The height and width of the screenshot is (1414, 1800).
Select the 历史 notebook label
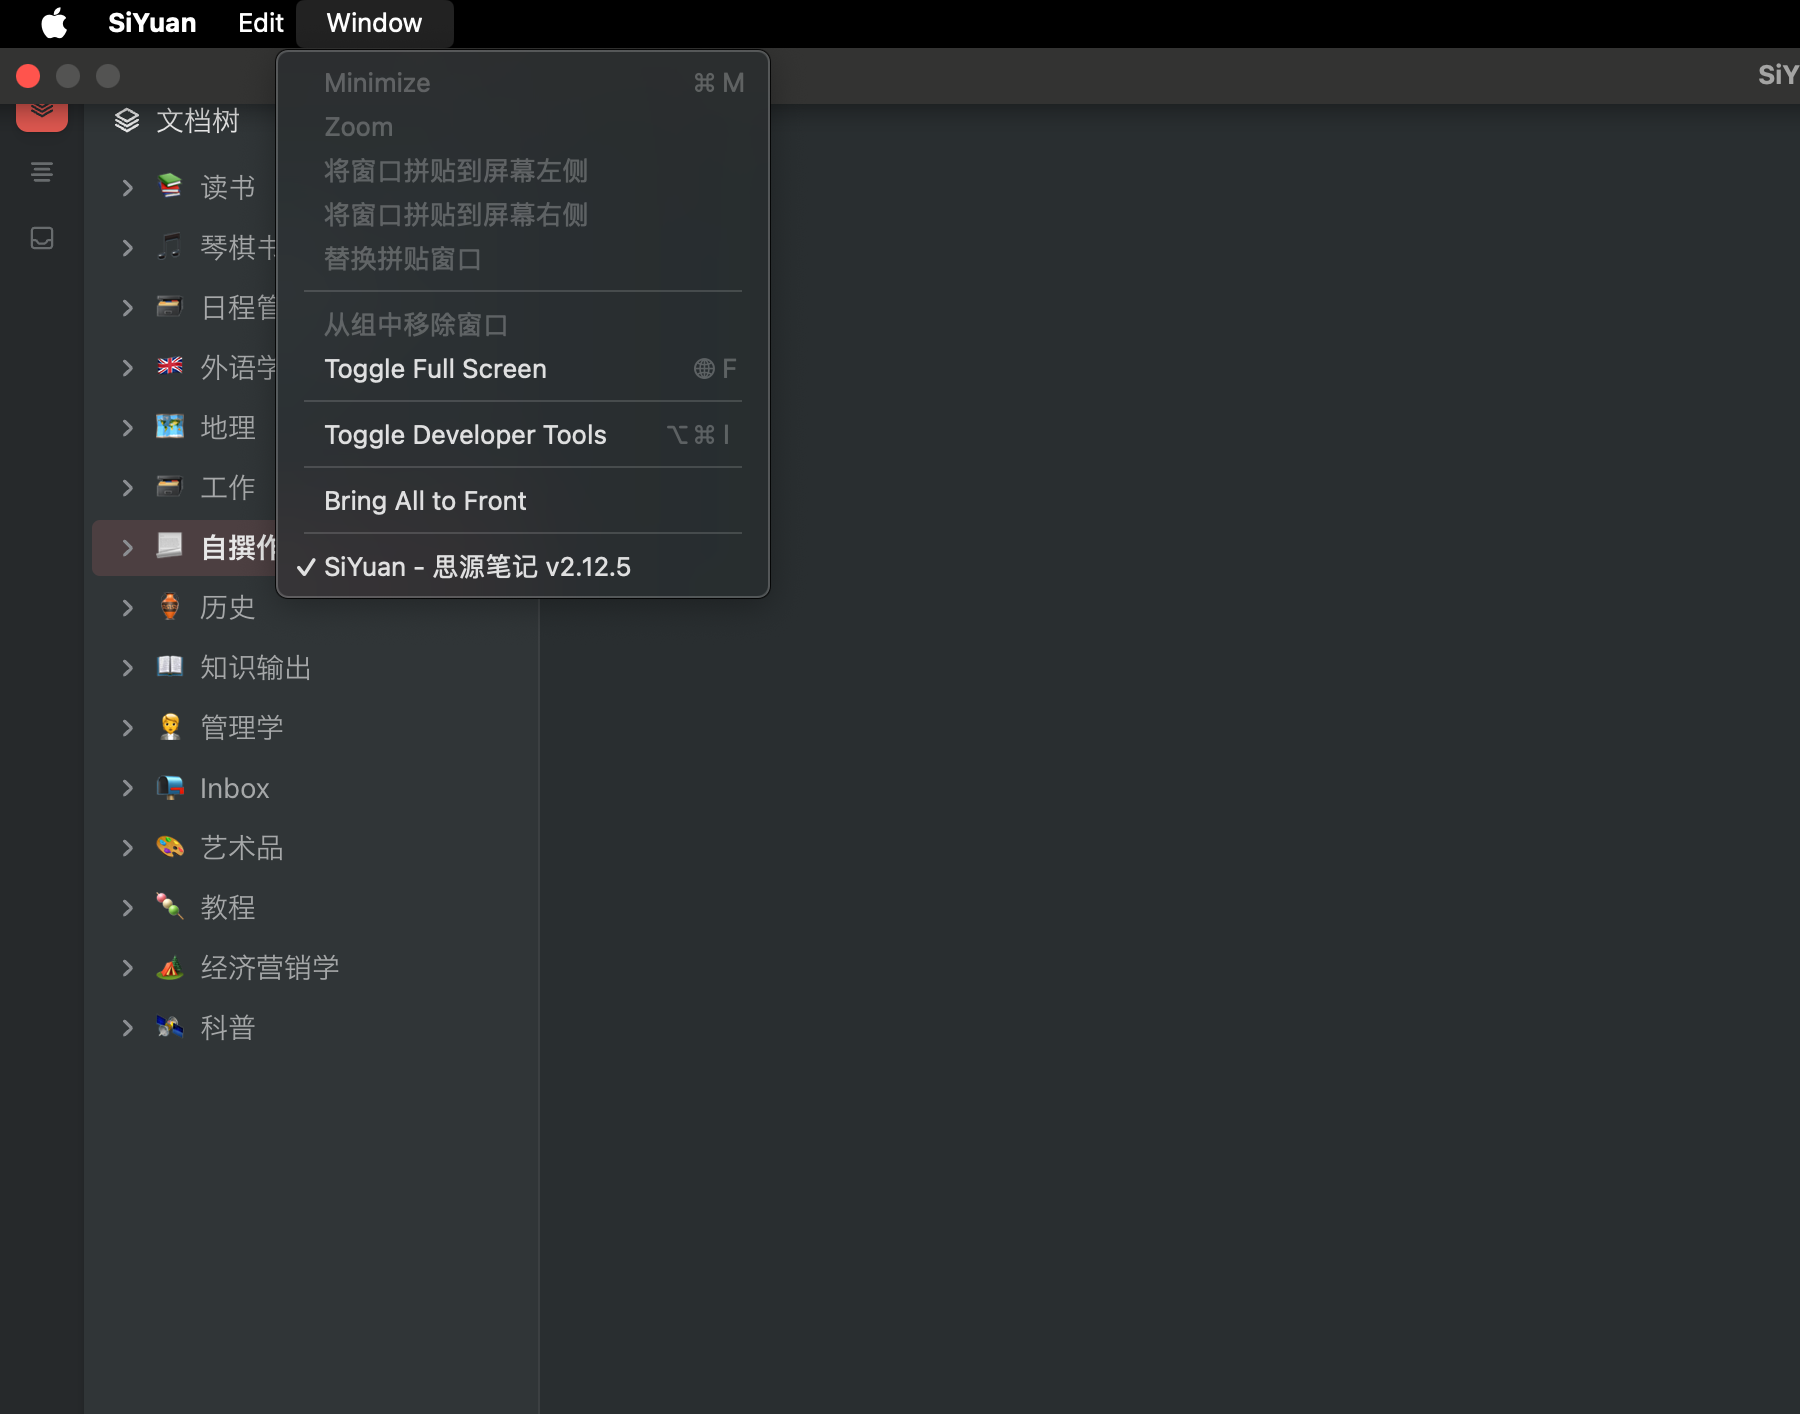coord(228,608)
